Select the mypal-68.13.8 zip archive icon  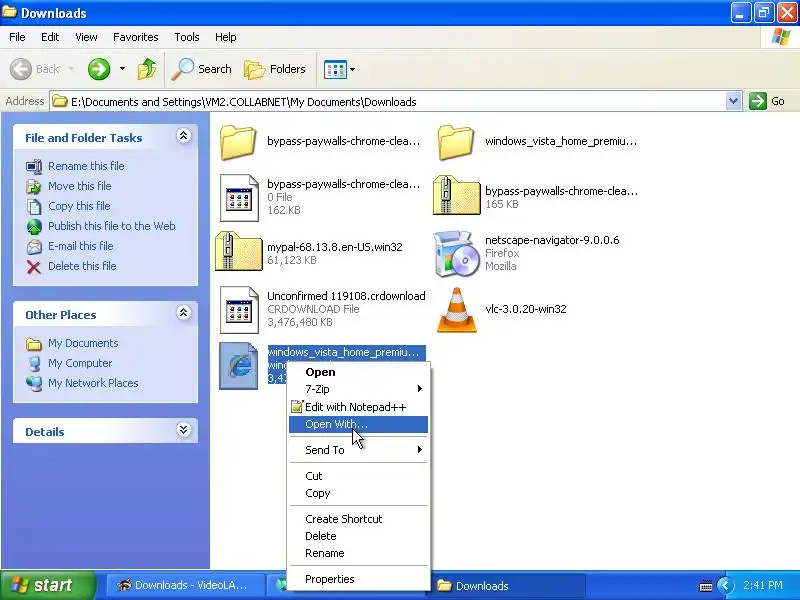click(238, 251)
